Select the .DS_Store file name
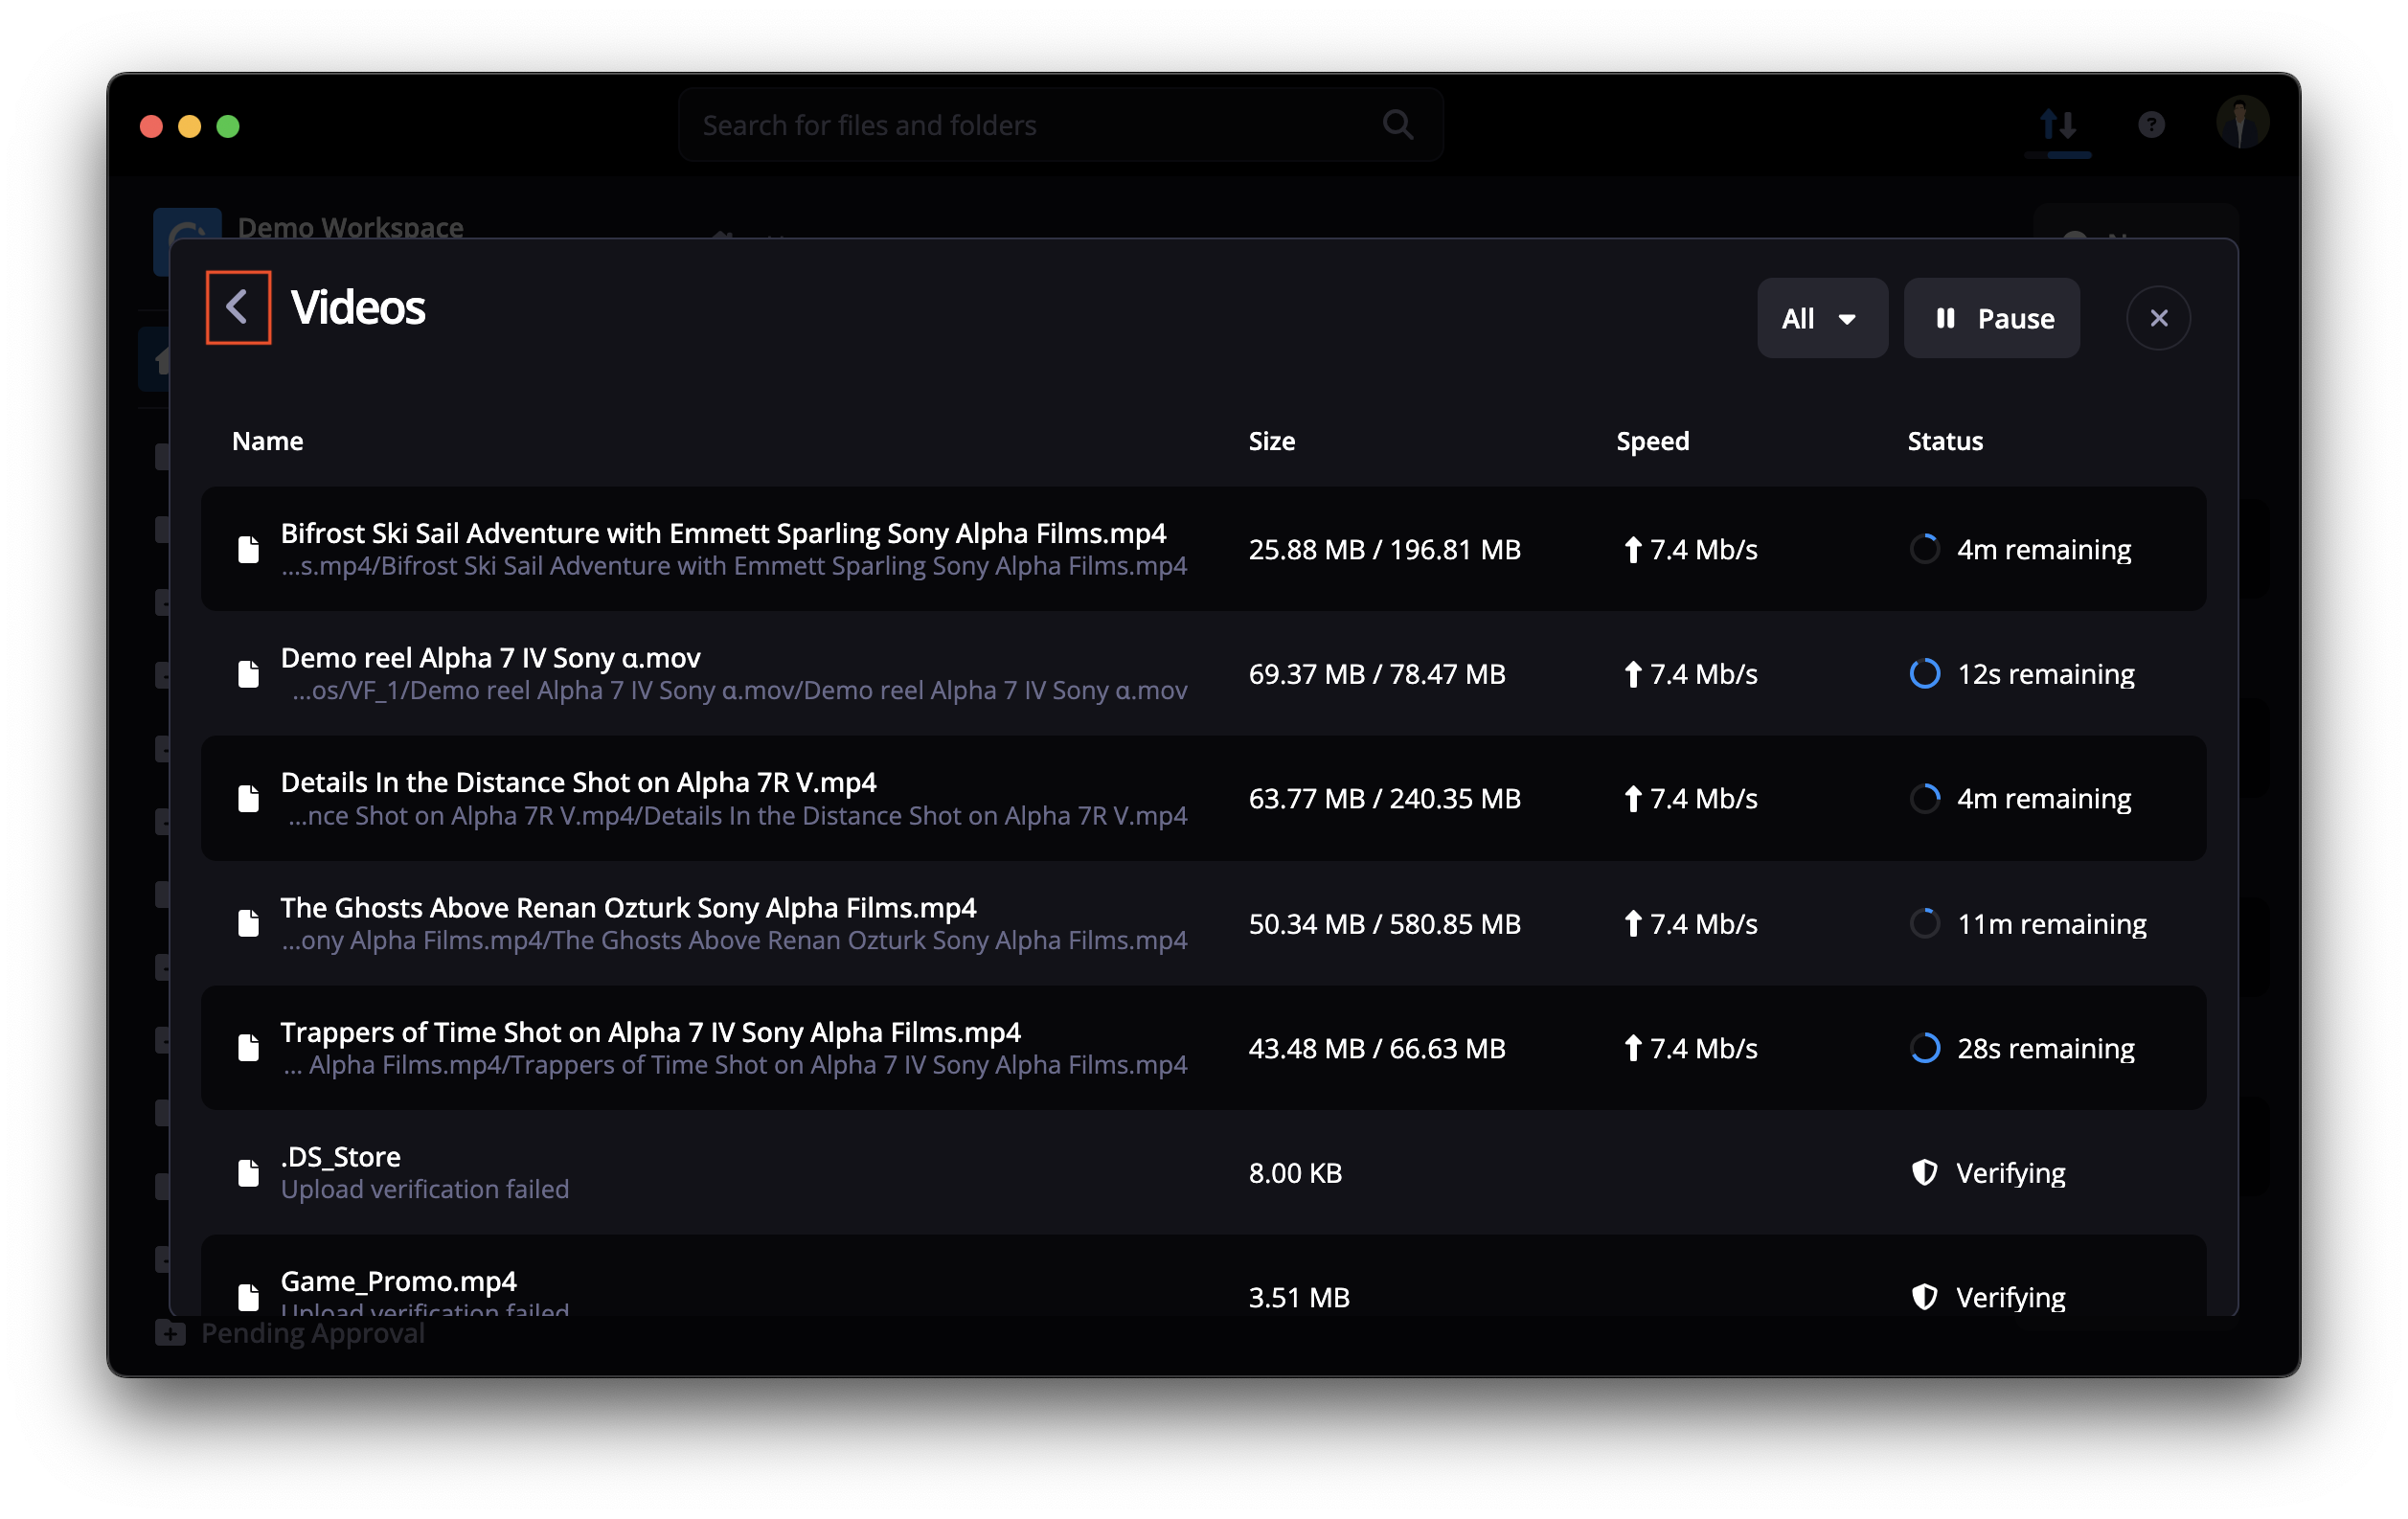2408x1519 pixels. 340,1157
